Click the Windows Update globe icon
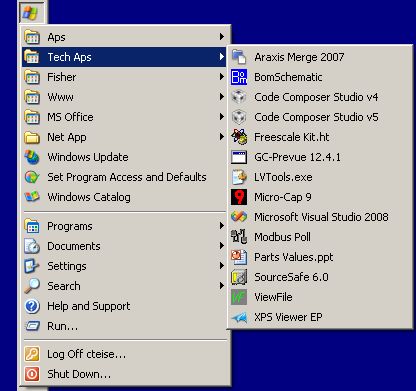The width and height of the screenshot is (416, 391). coord(32,157)
